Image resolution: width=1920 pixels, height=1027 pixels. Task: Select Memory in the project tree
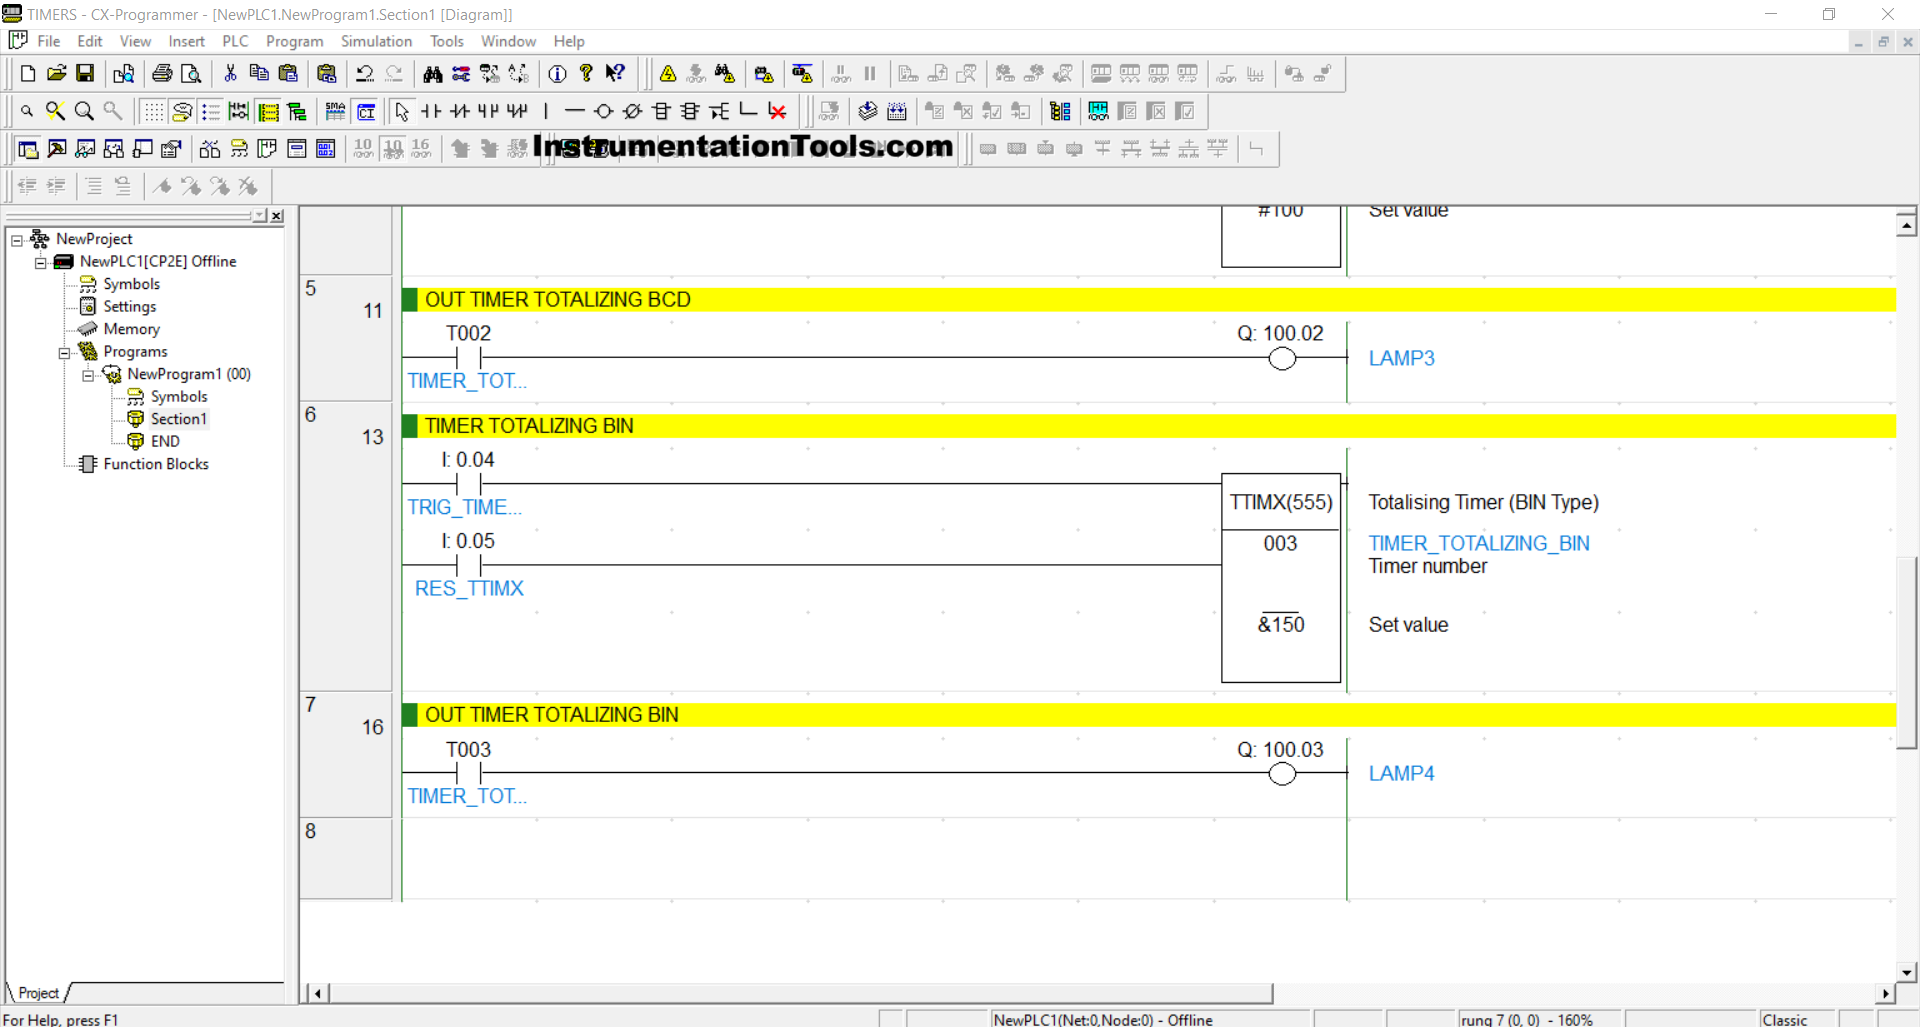[x=131, y=329]
